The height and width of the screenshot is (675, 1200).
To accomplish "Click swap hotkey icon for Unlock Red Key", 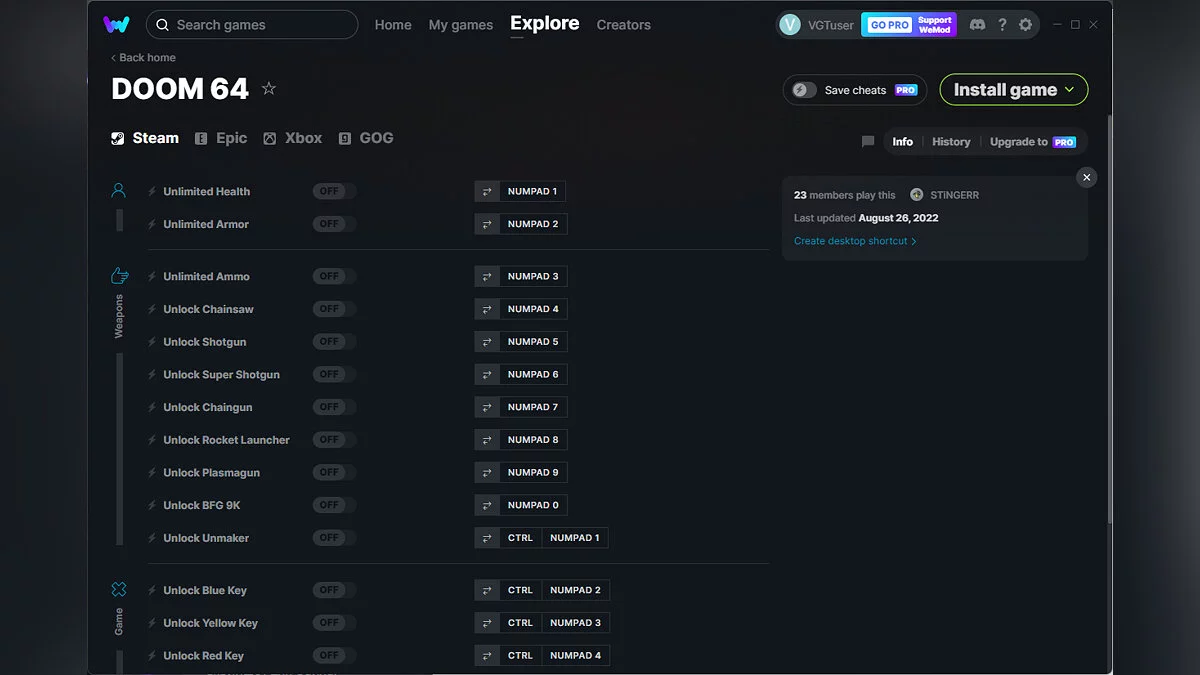I will [487, 656].
